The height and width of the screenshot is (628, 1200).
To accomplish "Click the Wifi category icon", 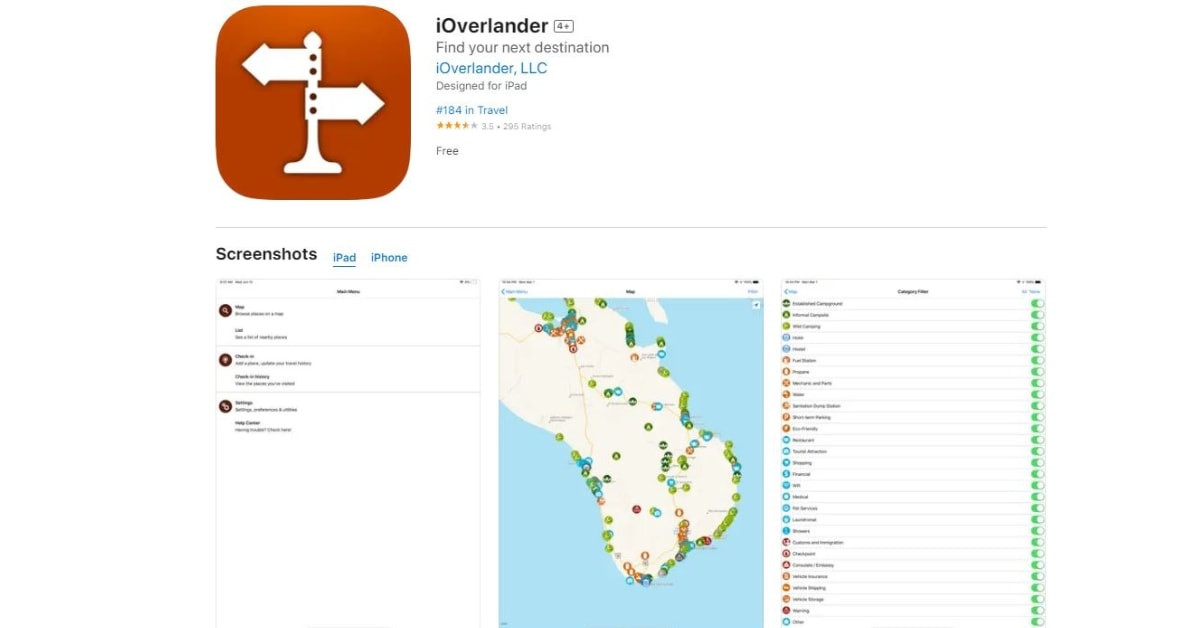I will point(786,486).
